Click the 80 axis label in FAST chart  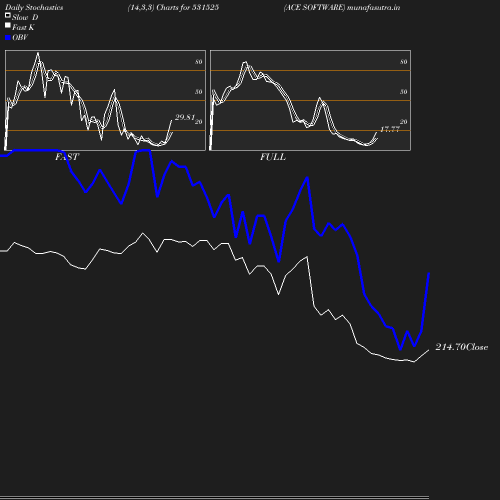click(x=199, y=62)
